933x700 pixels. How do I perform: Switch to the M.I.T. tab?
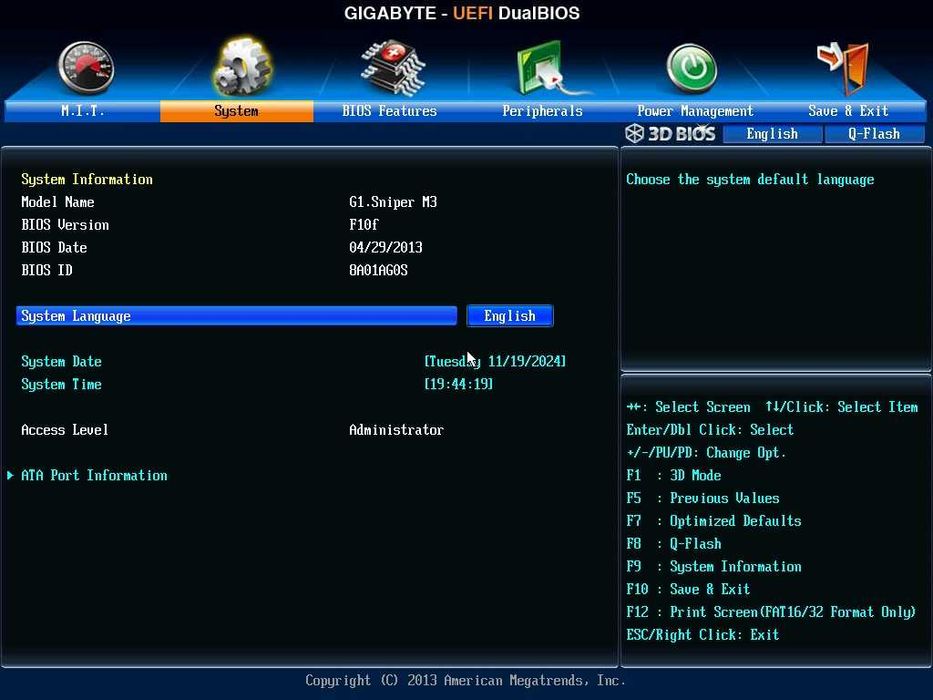(x=82, y=111)
